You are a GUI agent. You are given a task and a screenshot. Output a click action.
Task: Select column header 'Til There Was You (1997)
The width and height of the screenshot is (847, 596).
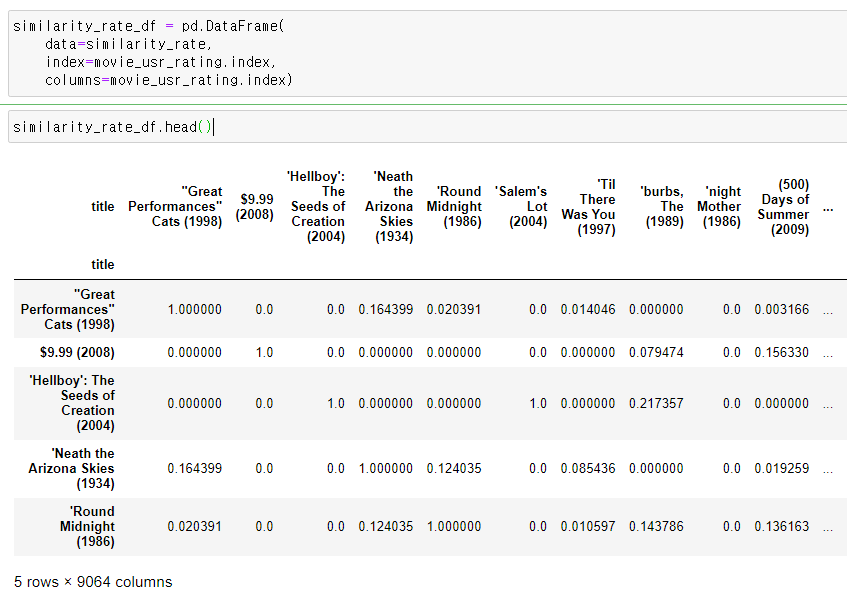(588, 207)
